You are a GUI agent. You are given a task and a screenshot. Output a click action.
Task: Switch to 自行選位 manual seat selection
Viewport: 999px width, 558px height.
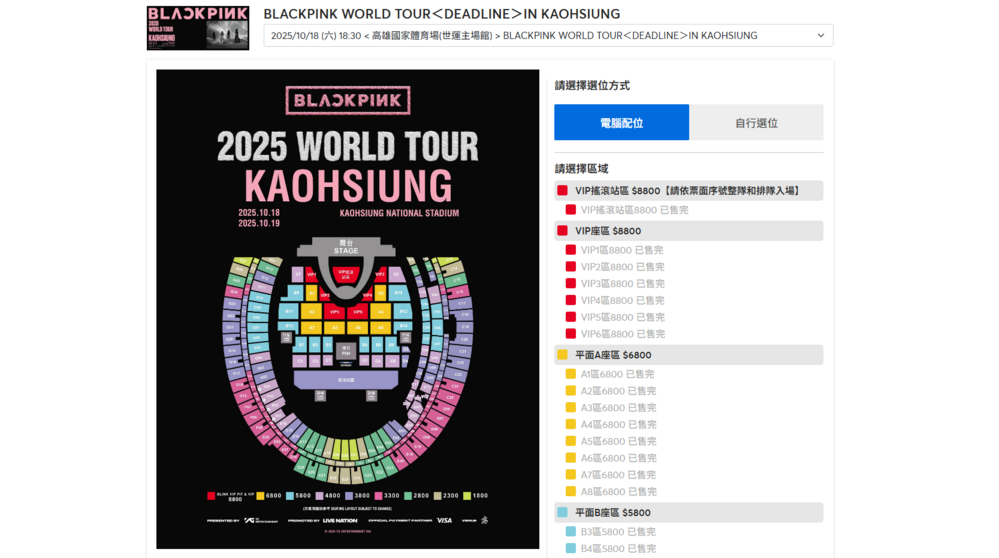pyautogui.click(x=756, y=123)
